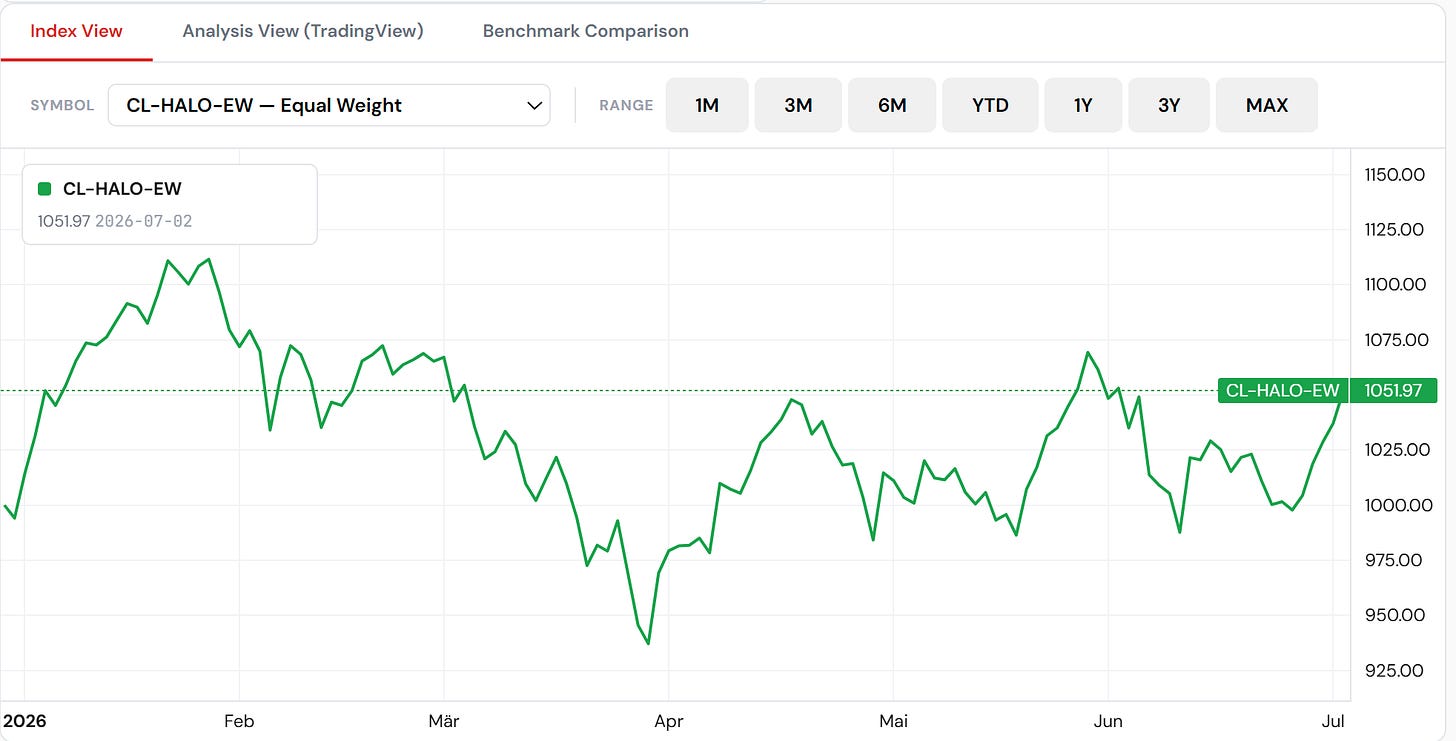Screen dimensions: 1456x741
Task: Show the MAX range
Action: click(x=1267, y=105)
